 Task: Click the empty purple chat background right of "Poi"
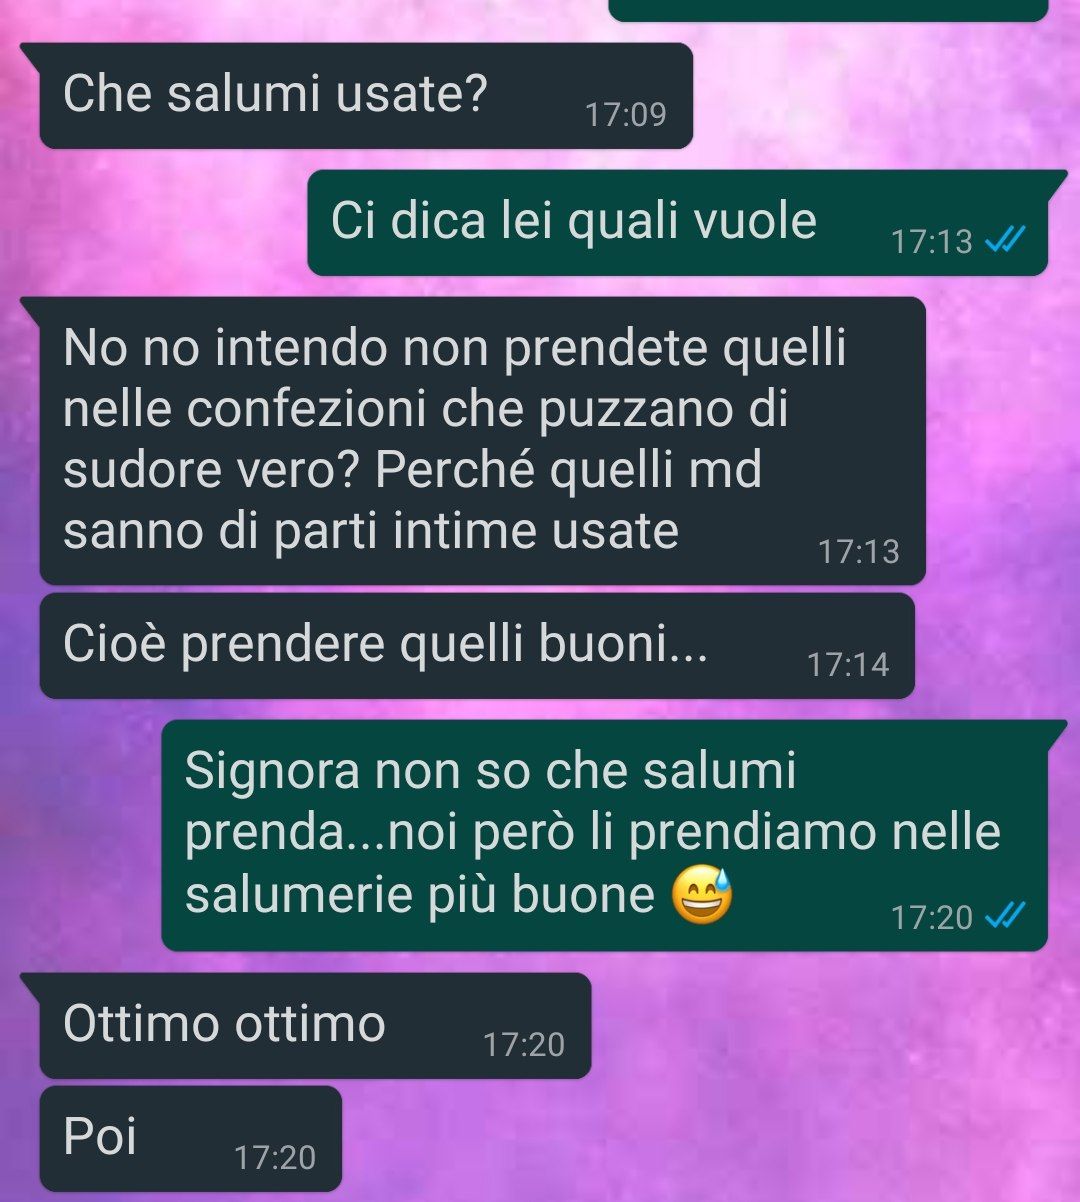point(700,1139)
